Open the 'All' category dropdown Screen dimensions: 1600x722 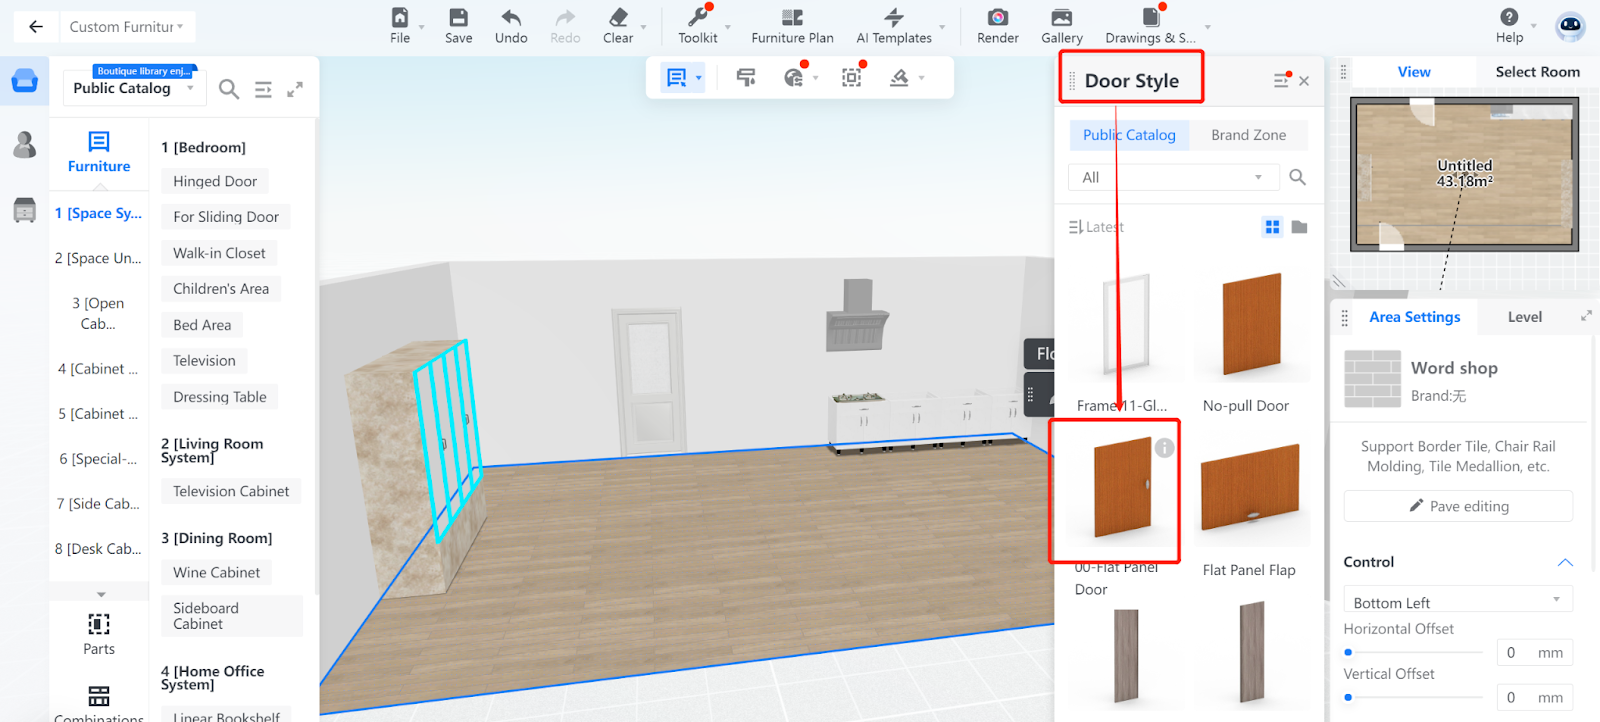(x=1172, y=177)
